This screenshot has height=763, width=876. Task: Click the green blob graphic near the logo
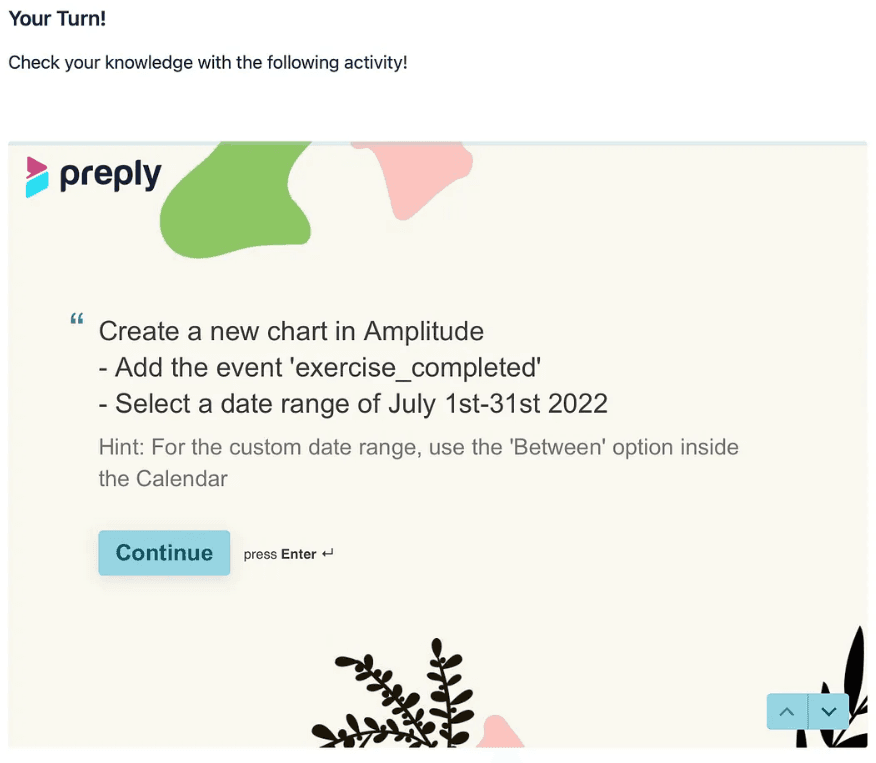[235, 195]
